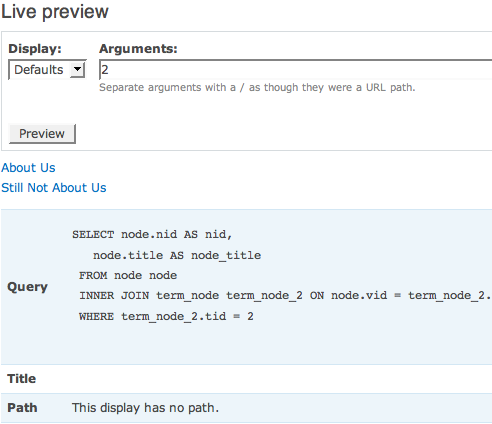The width and height of the screenshot is (492, 424).
Task: Click the Query row label
Action: (x=28, y=287)
